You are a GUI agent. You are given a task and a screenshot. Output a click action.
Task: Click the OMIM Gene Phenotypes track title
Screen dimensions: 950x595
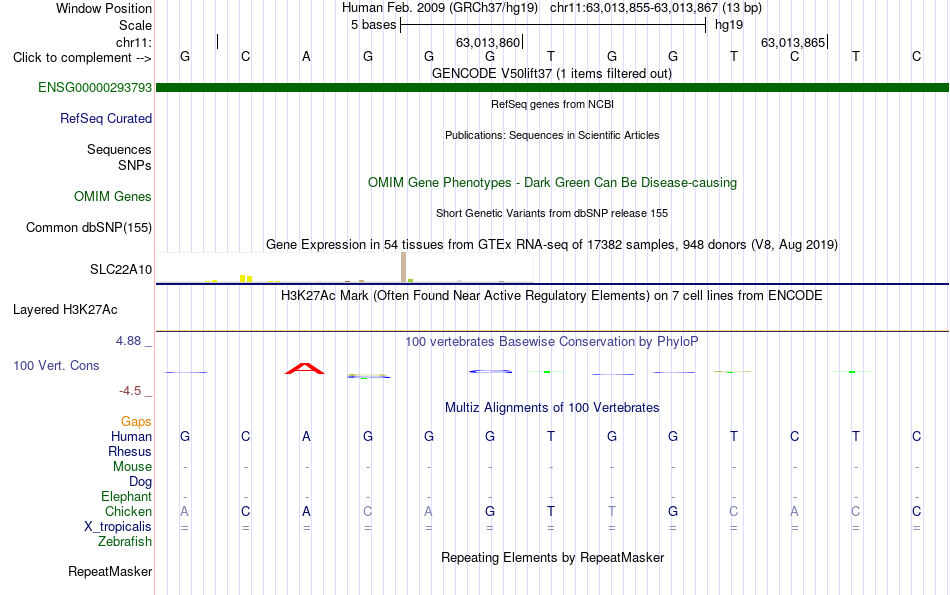coord(552,182)
